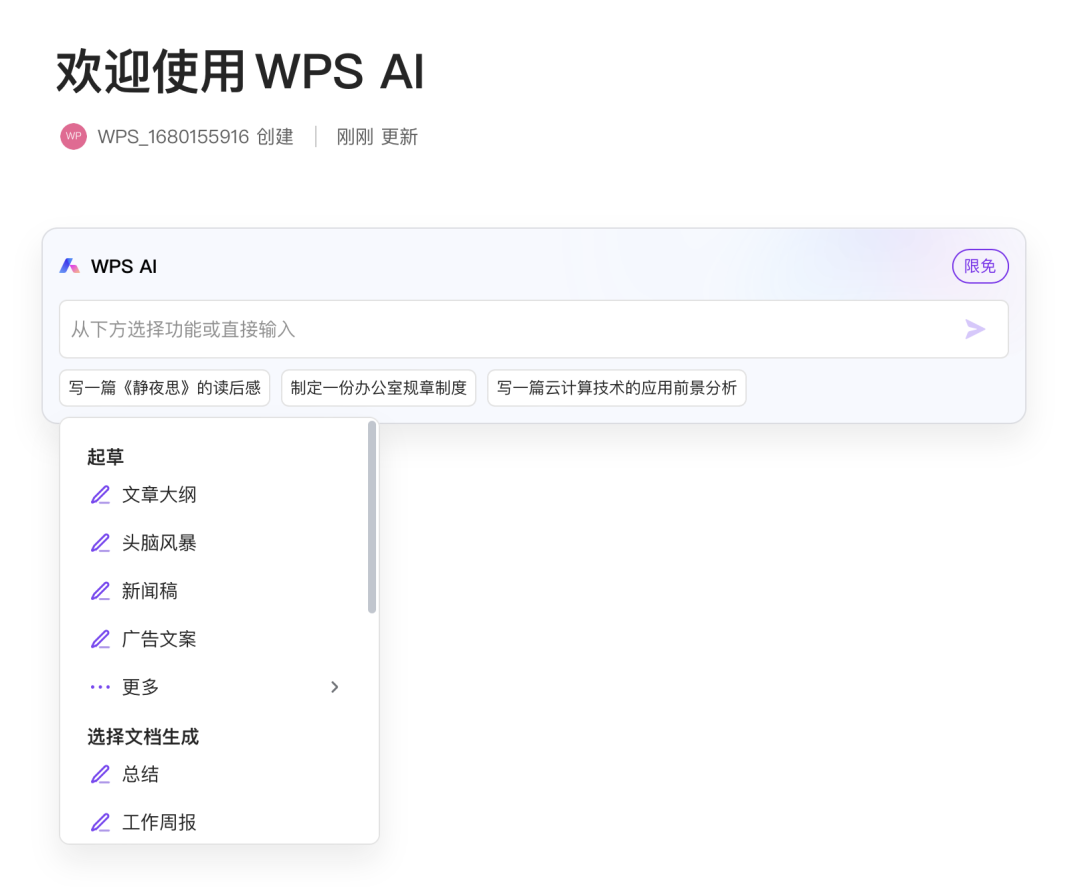Click the WPS AI logo icon
The image size is (1080, 887).
point(70,266)
